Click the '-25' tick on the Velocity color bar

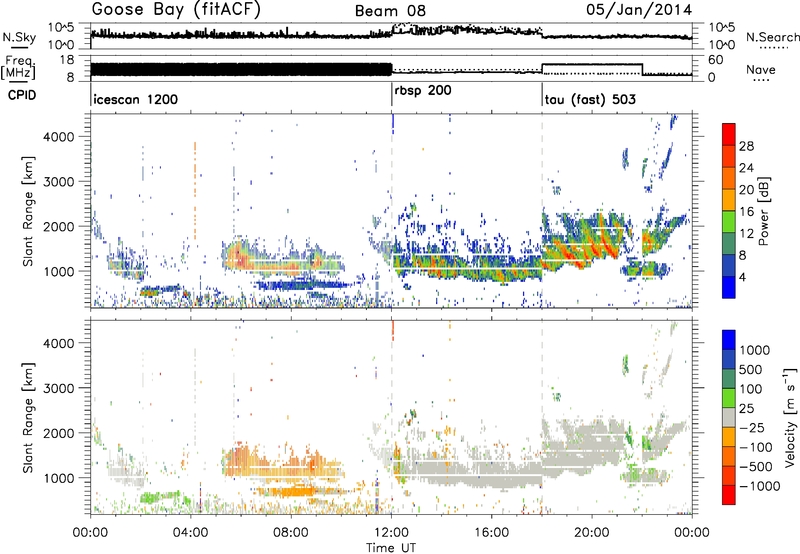pyautogui.click(x=752, y=428)
